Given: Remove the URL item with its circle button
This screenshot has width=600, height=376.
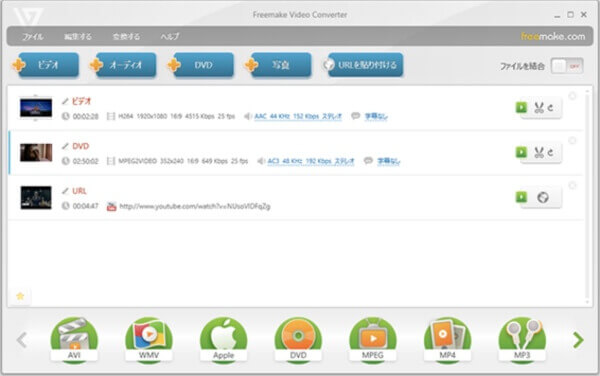Looking at the screenshot, I should pos(572,186).
